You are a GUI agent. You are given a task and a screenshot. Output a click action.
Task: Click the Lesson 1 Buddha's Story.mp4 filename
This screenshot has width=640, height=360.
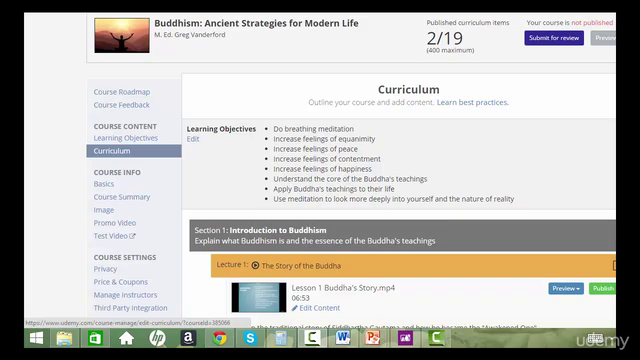[343, 288]
